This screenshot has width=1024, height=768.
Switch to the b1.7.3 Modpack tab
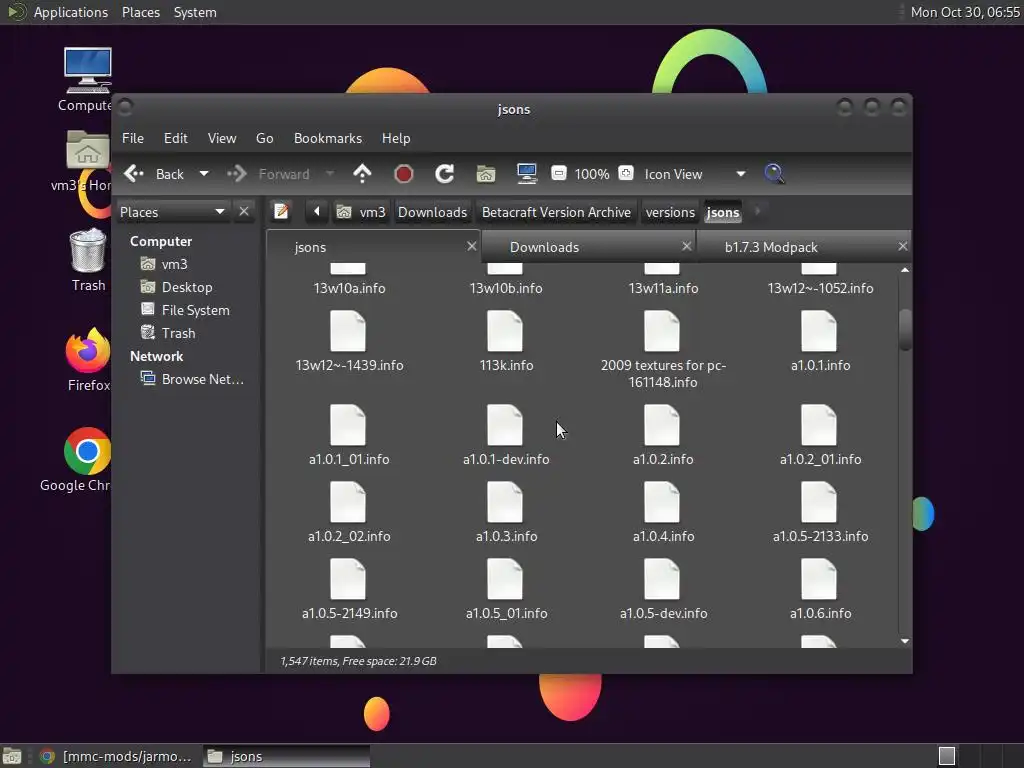[x=771, y=247]
